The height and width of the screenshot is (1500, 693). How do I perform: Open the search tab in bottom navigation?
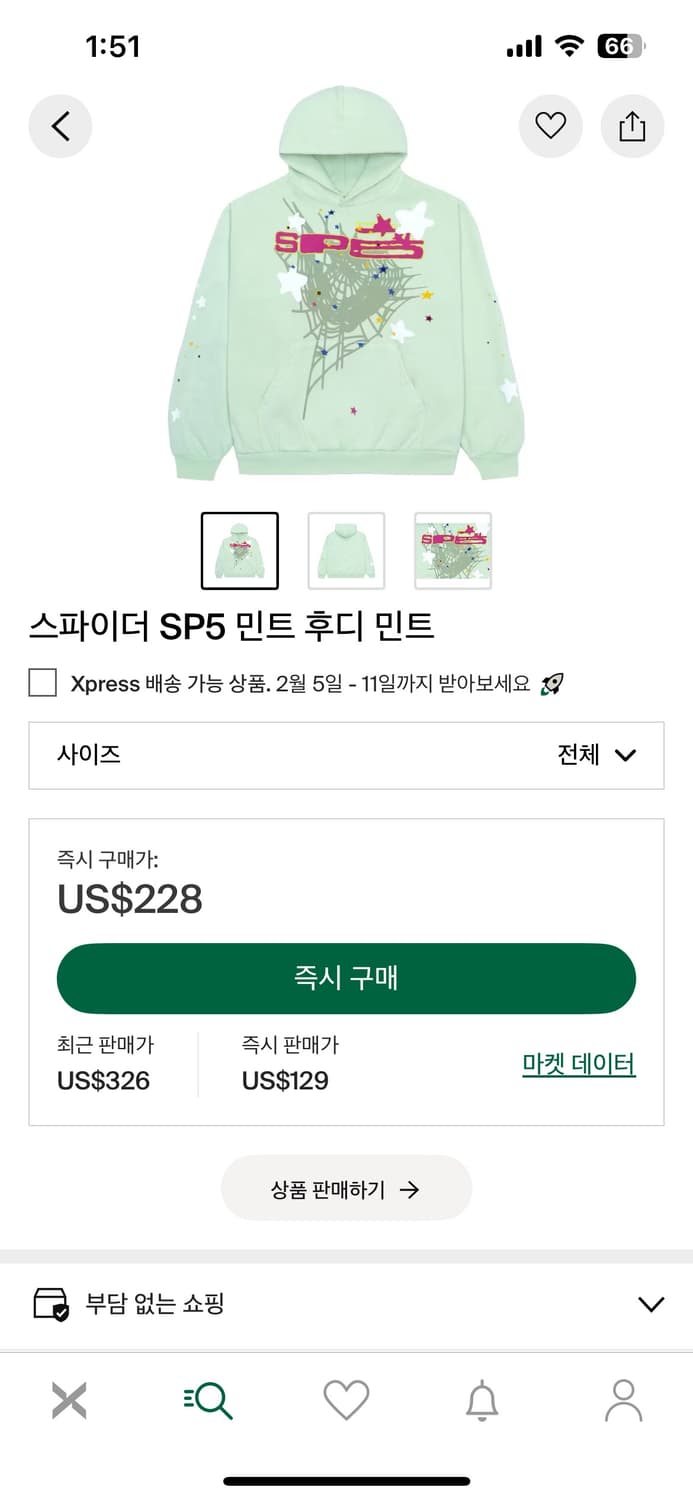coord(208,1400)
